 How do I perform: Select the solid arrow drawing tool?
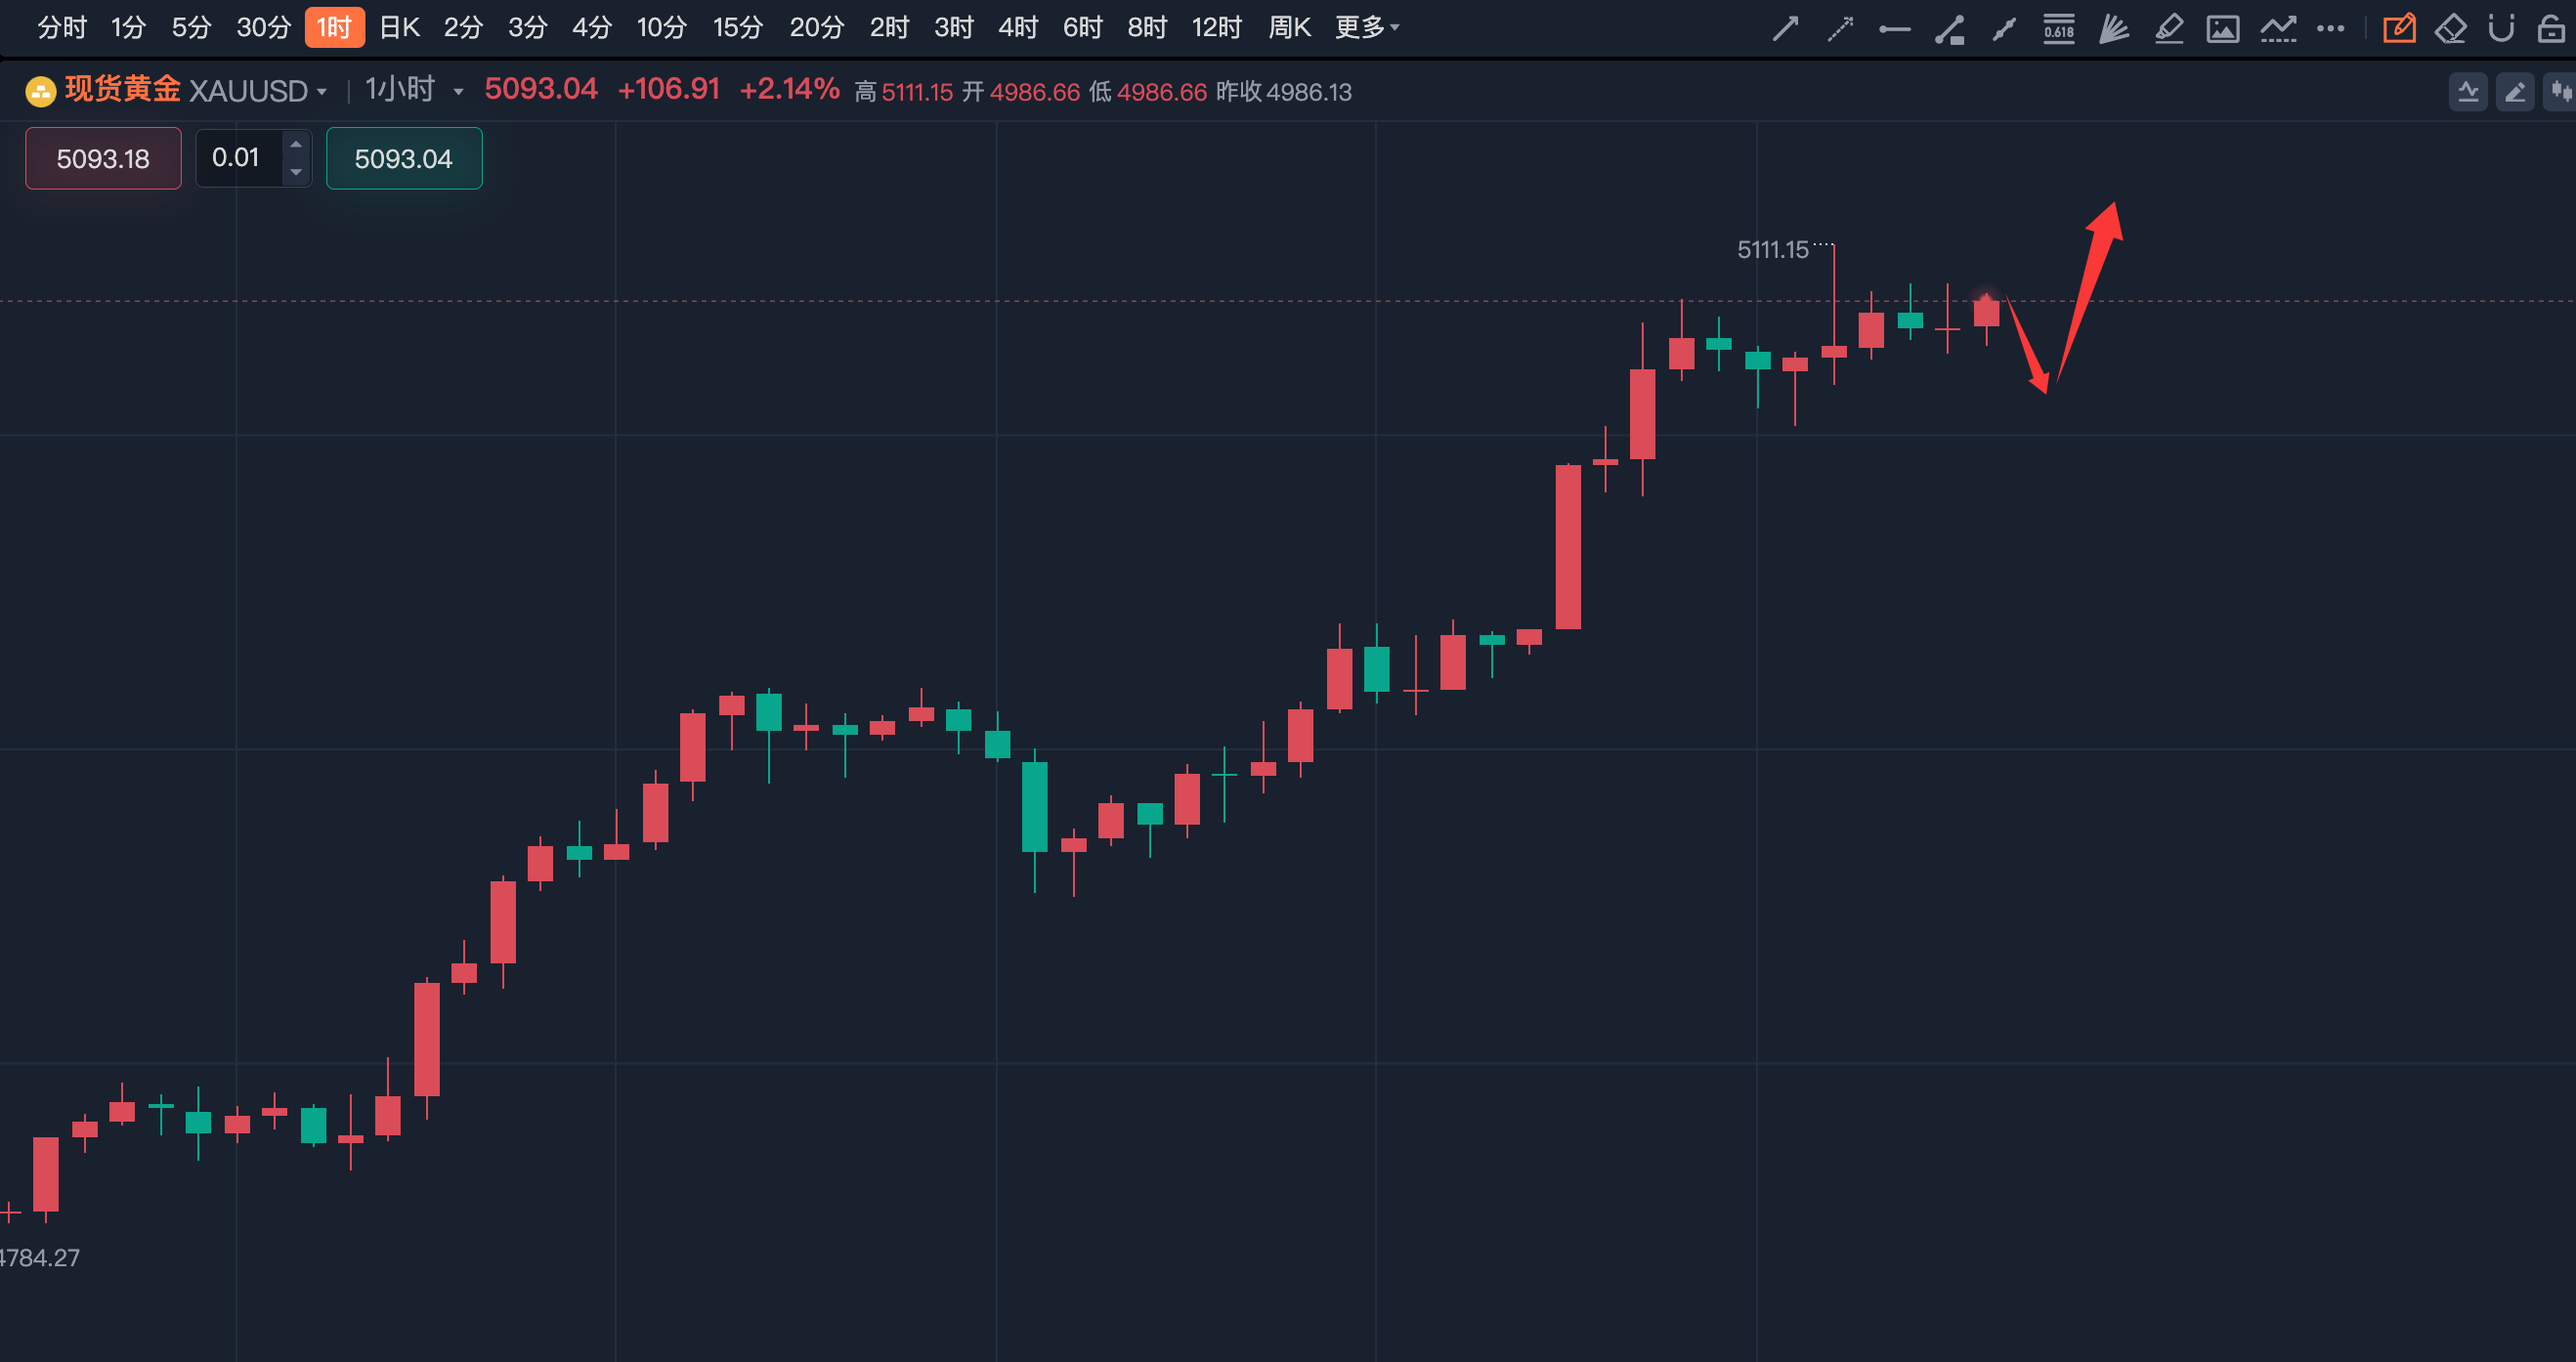[x=1785, y=29]
